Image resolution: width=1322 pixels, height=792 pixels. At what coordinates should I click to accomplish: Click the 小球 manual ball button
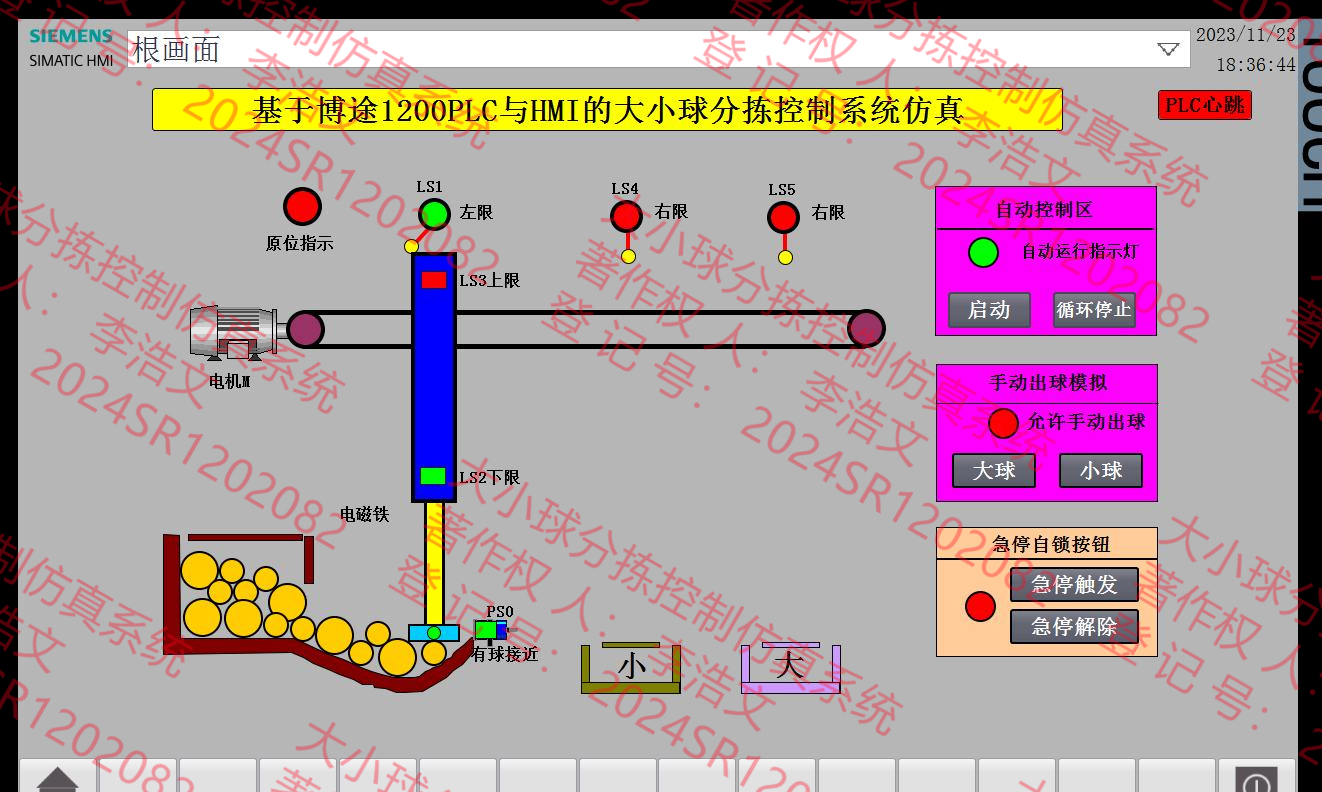[x=1101, y=470]
